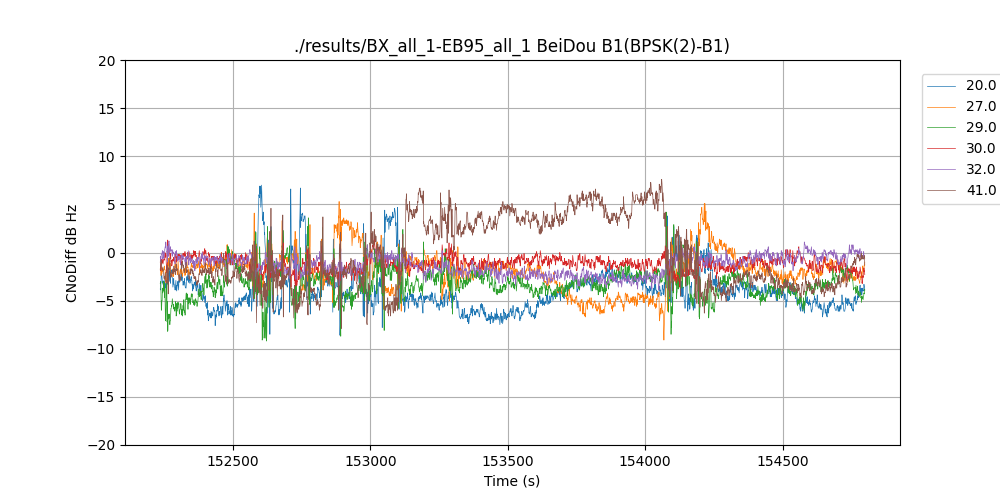Screen dimensions: 1000x500
Task: Click the 154500 x-axis tick label
Action: pos(782,462)
